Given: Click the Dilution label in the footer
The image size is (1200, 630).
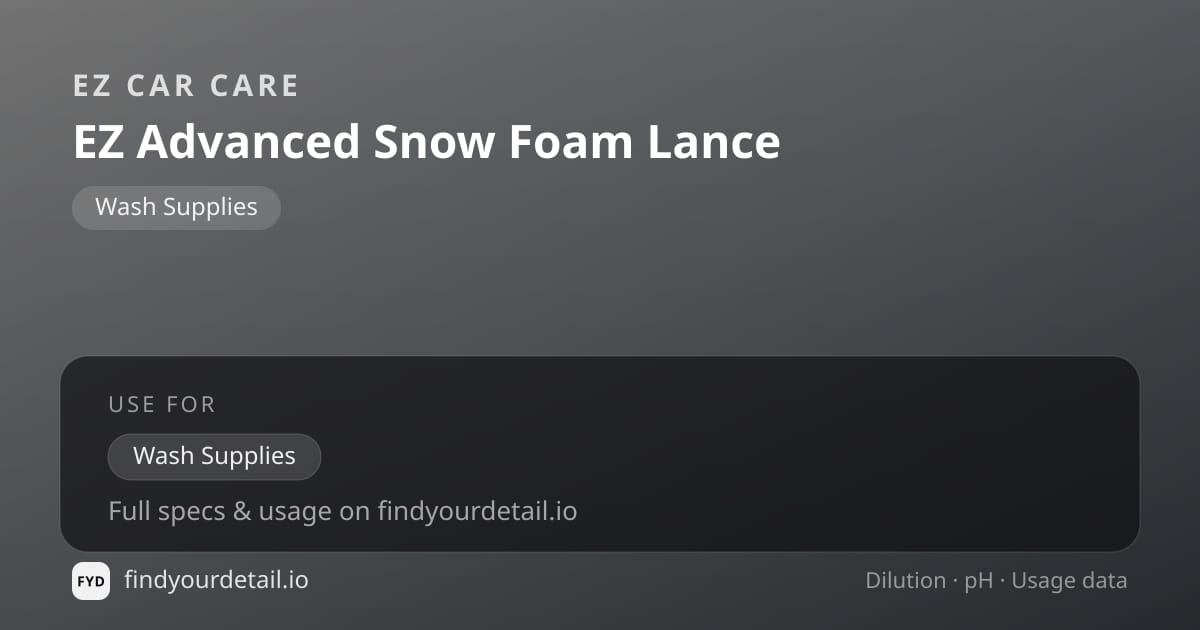Looking at the screenshot, I should (x=906, y=581).
